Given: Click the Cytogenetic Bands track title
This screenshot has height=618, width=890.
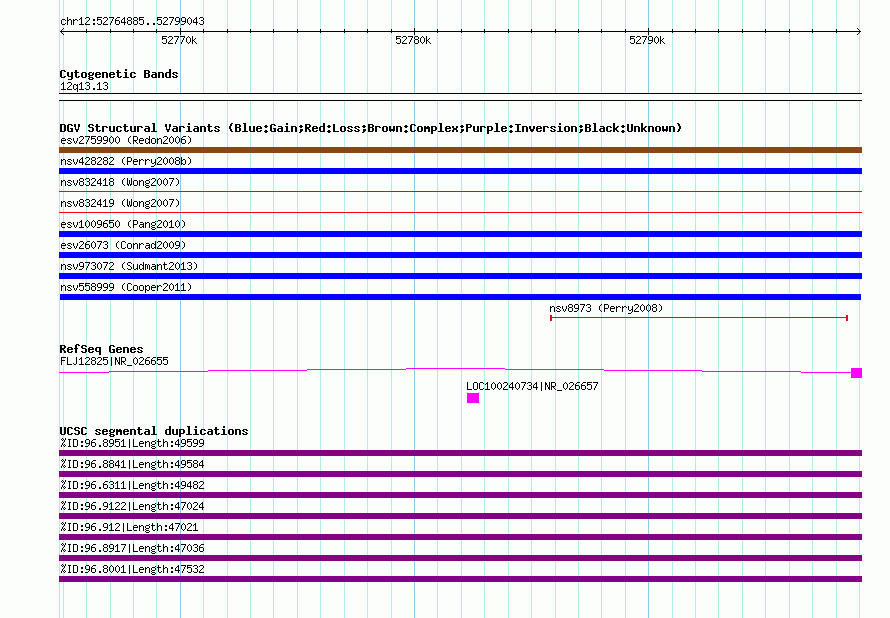Looking at the screenshot, I should [x=119, y=74].
